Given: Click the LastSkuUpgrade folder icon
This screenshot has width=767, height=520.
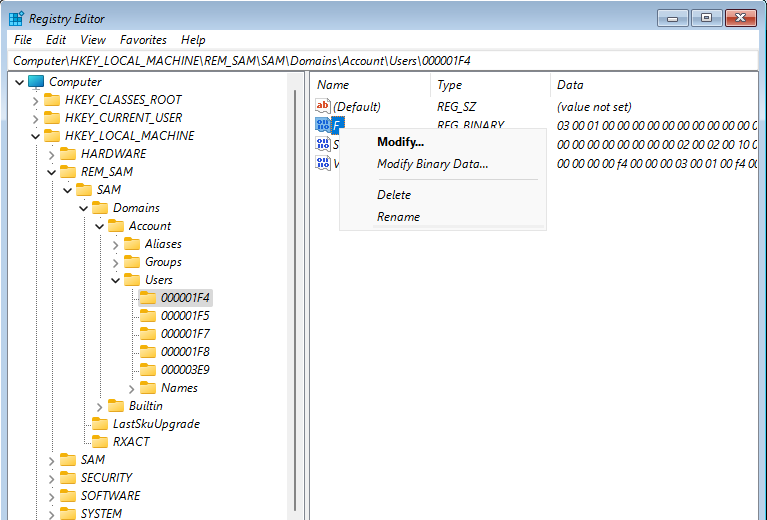Looking at the screenshot, I should pos(100,424).
